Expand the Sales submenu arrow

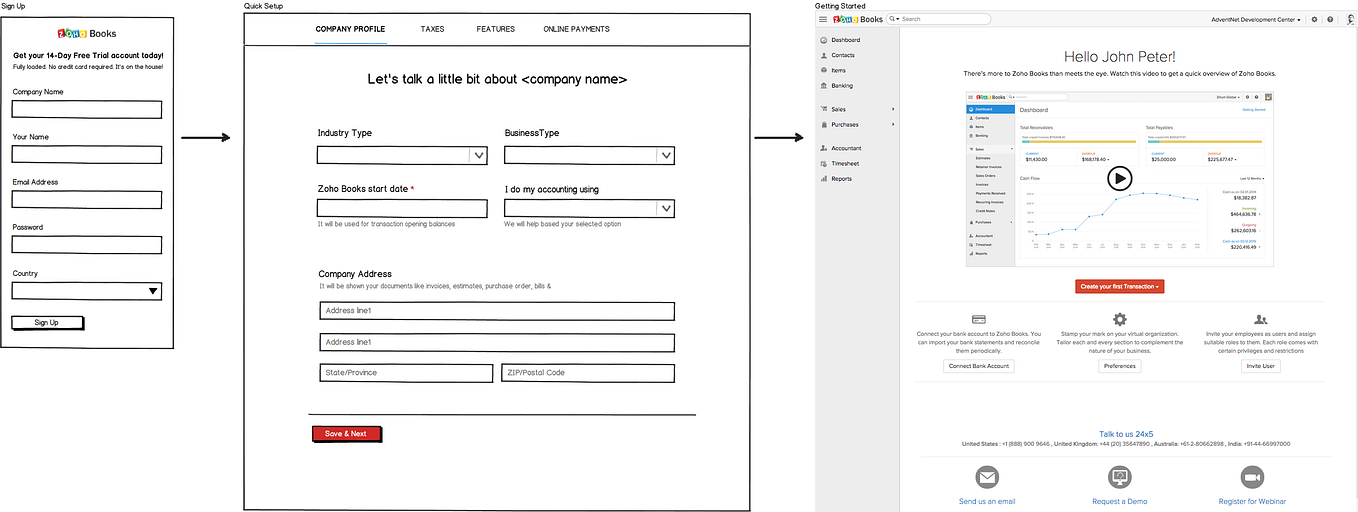[893, 109]
